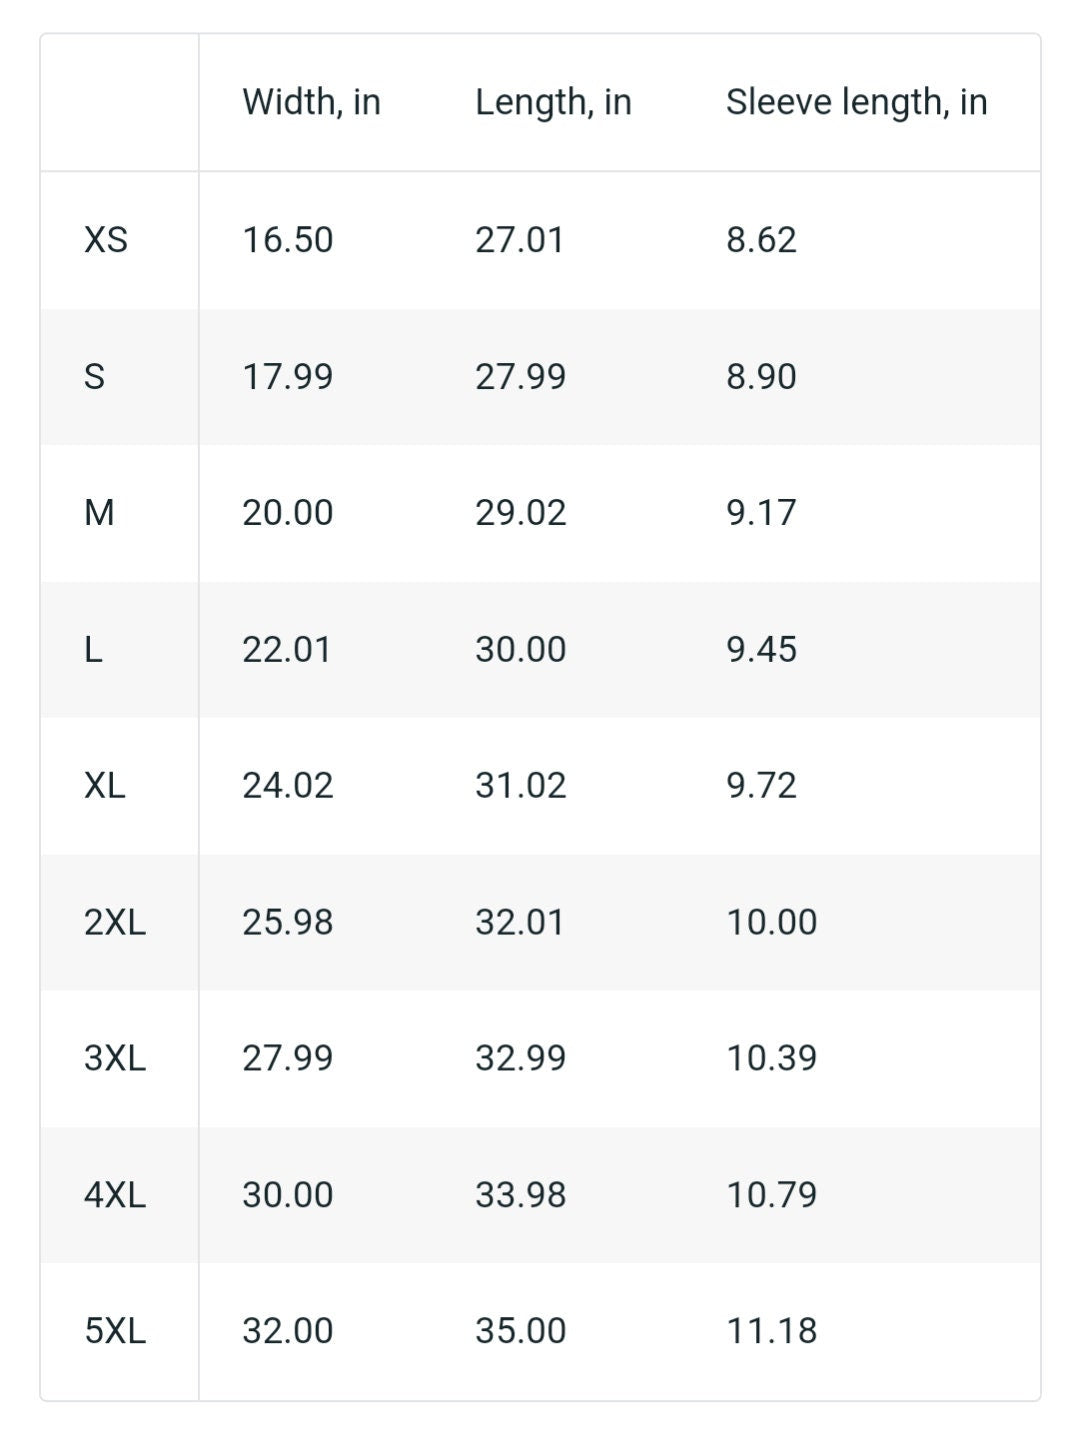Click the Length, in column header
The width and height of the screenshot is (1079, 1454).
click(x=553, y=102)
